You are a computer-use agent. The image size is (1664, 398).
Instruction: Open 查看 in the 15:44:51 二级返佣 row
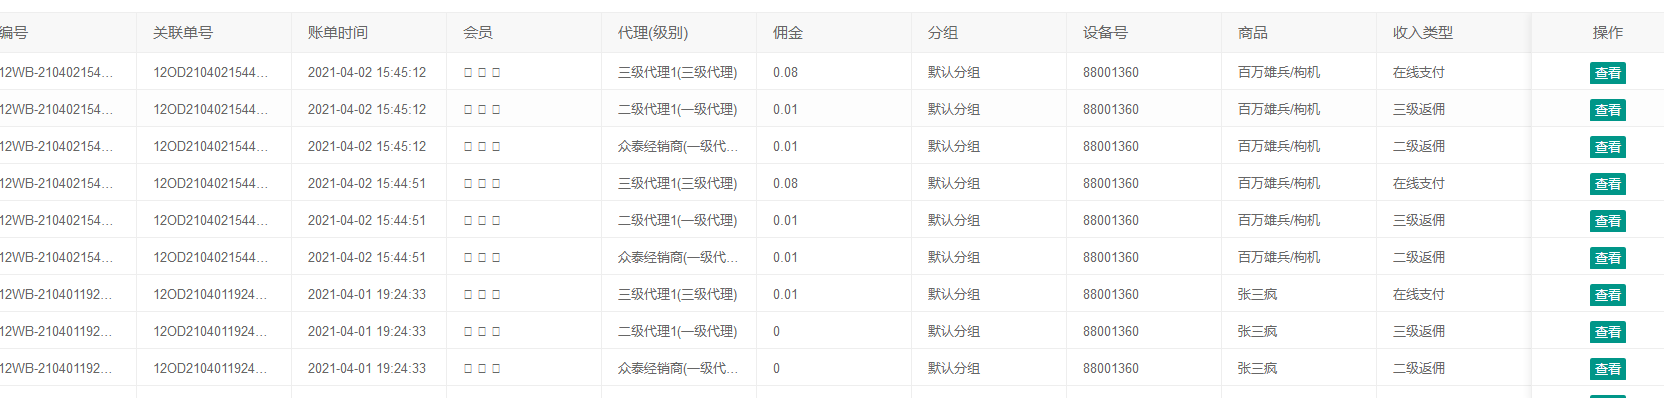pos(1607,258)
